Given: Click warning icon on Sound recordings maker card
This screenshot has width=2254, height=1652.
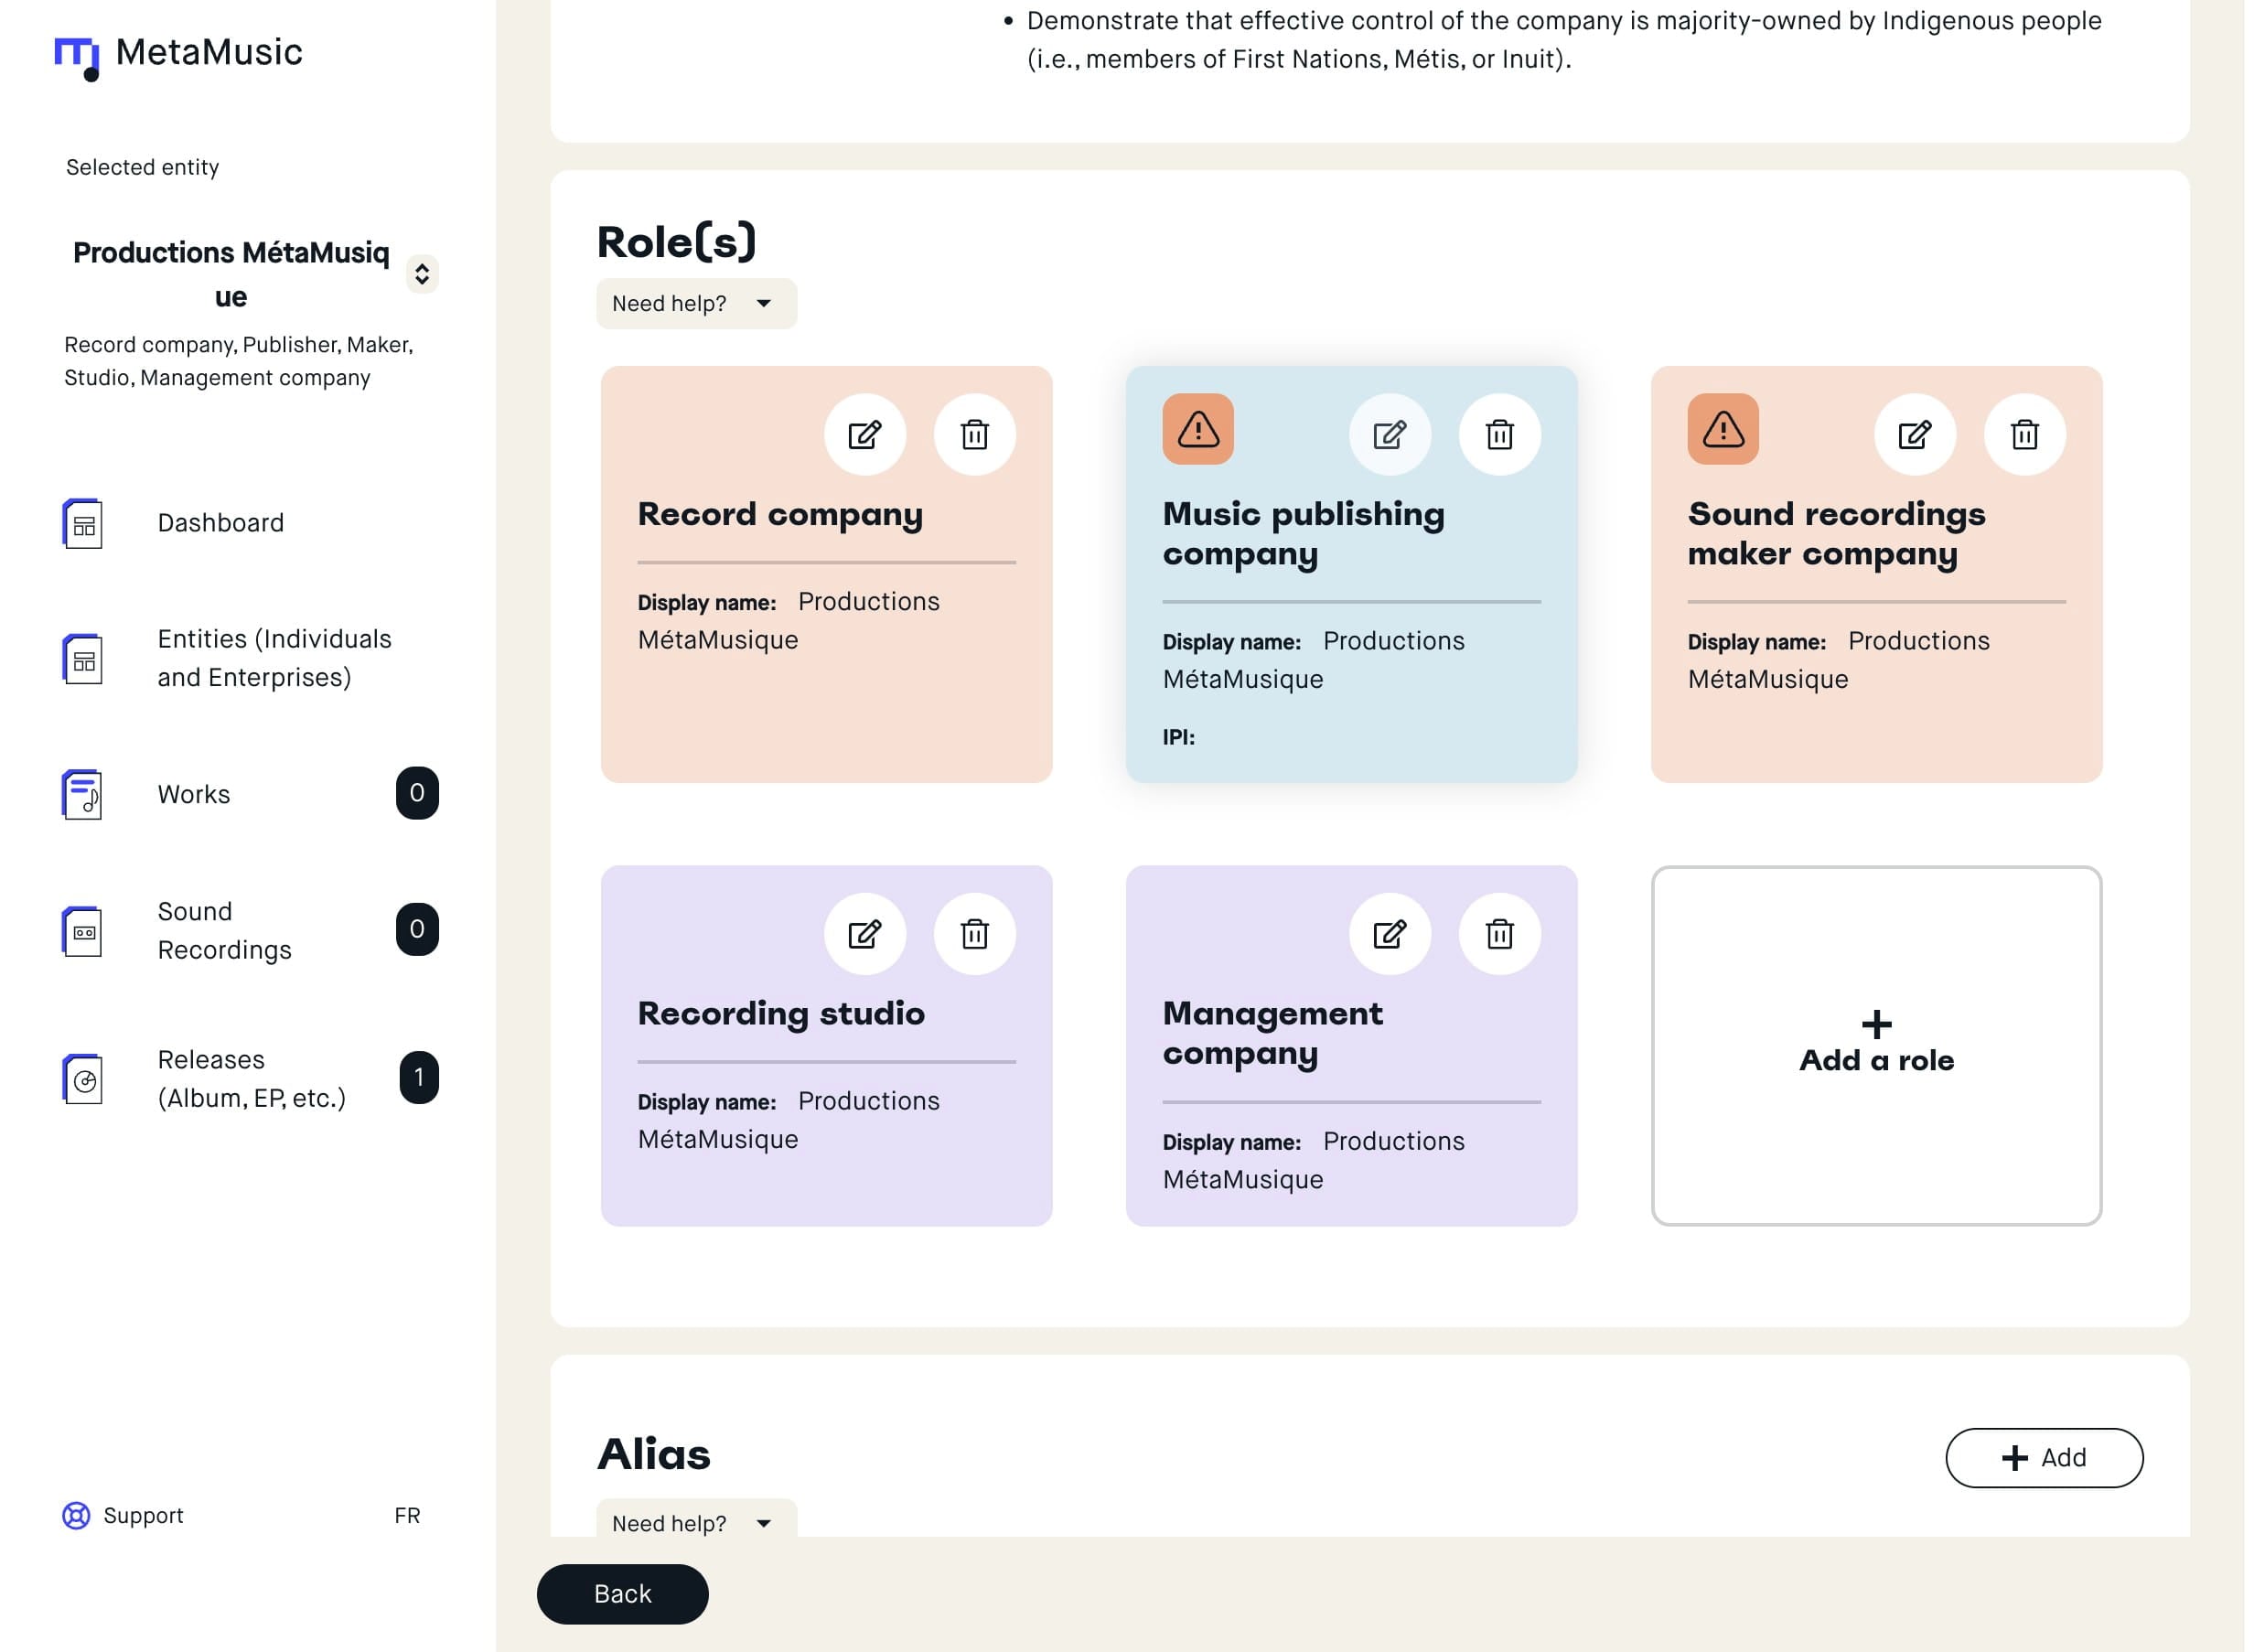Looking at the screenshot, I should coord(1722,430).
